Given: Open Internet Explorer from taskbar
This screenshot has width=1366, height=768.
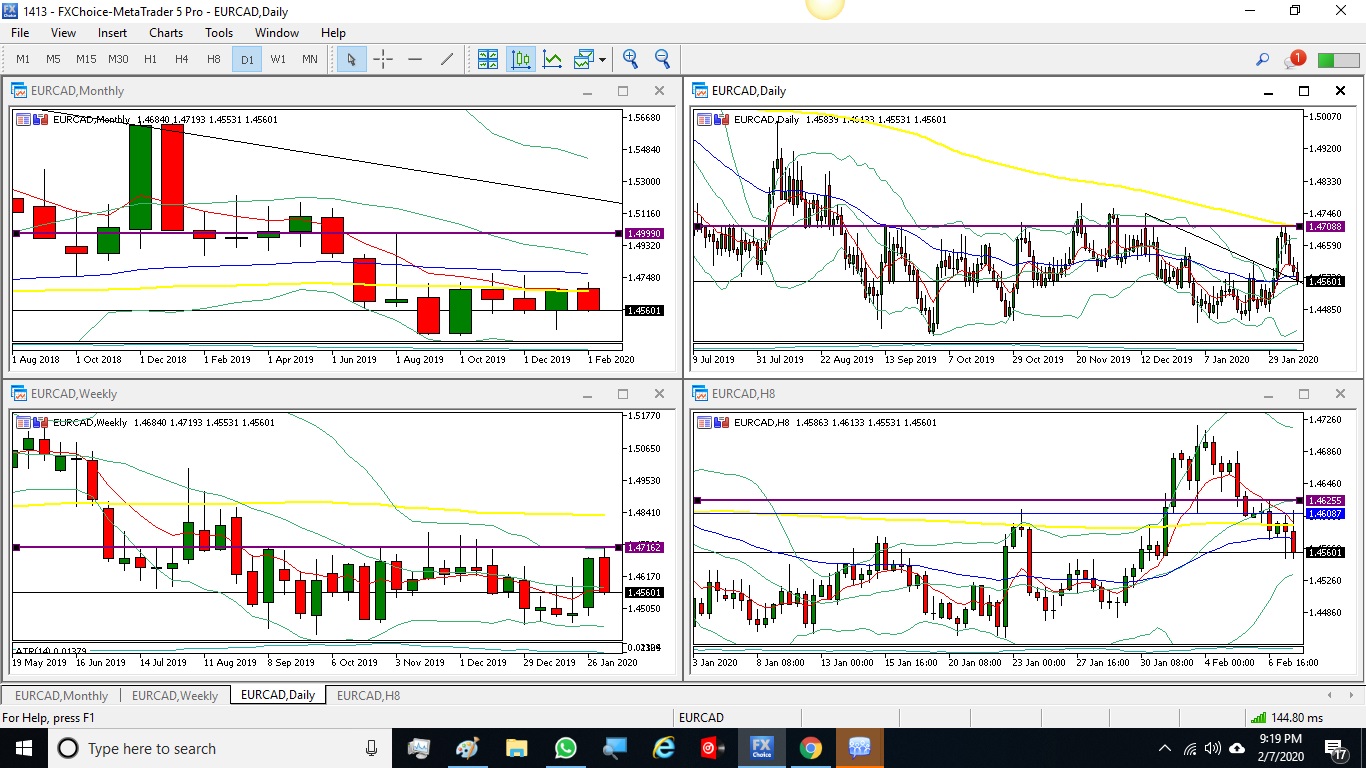Looking at the screenshot, I should pos(664,748).
